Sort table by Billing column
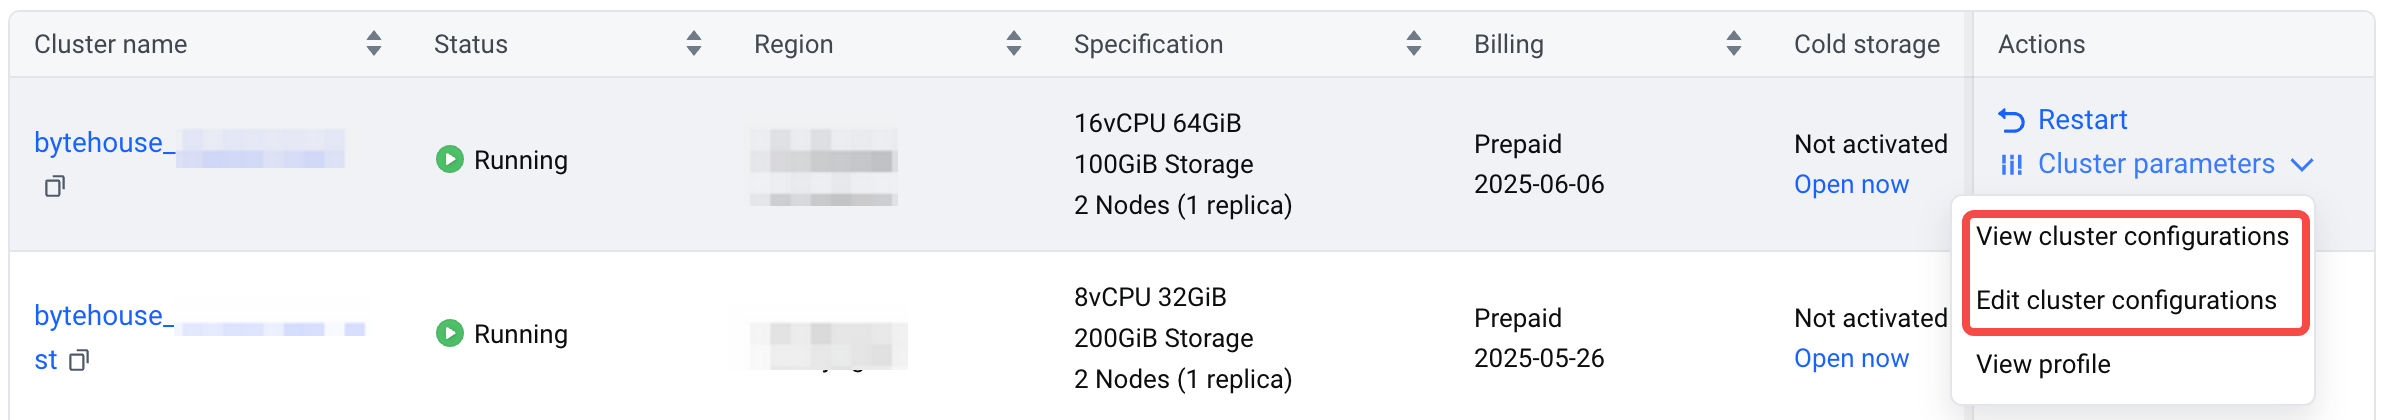 click(x=1734, y=43)
